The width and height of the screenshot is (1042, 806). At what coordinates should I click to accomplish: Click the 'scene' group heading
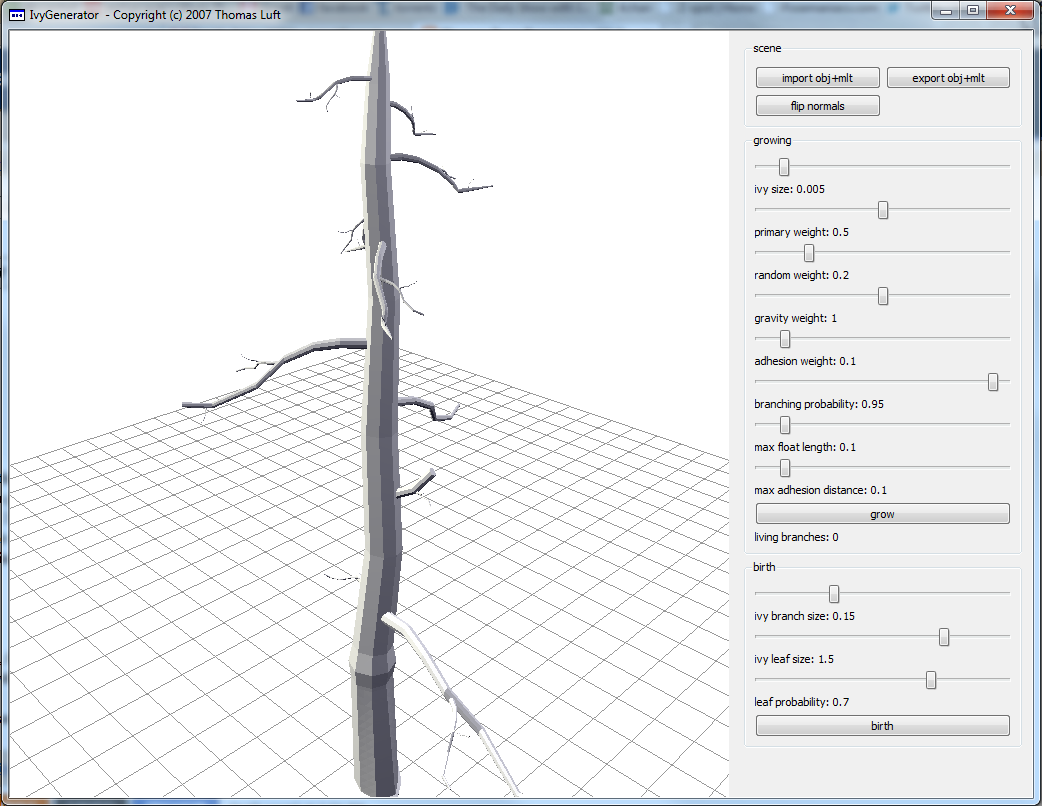coord(767,49)
